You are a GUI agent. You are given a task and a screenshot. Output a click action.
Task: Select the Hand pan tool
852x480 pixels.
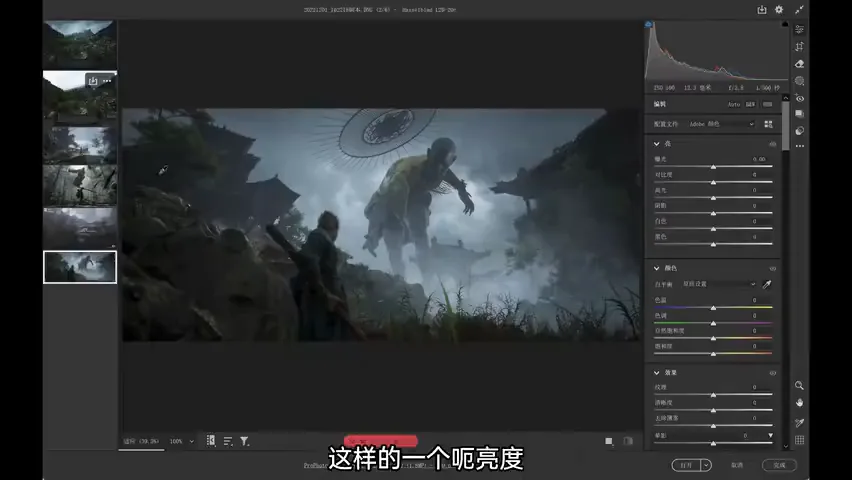799,403
